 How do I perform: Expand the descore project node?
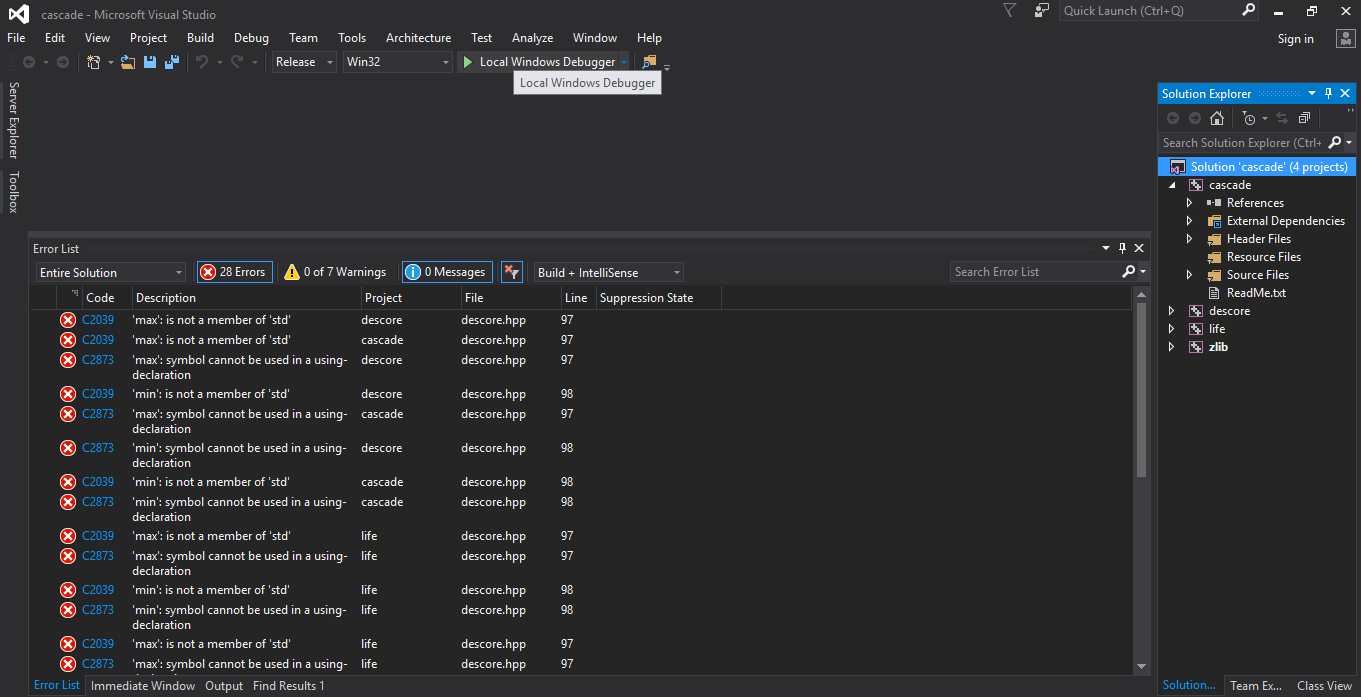[x=1172, y=311]
